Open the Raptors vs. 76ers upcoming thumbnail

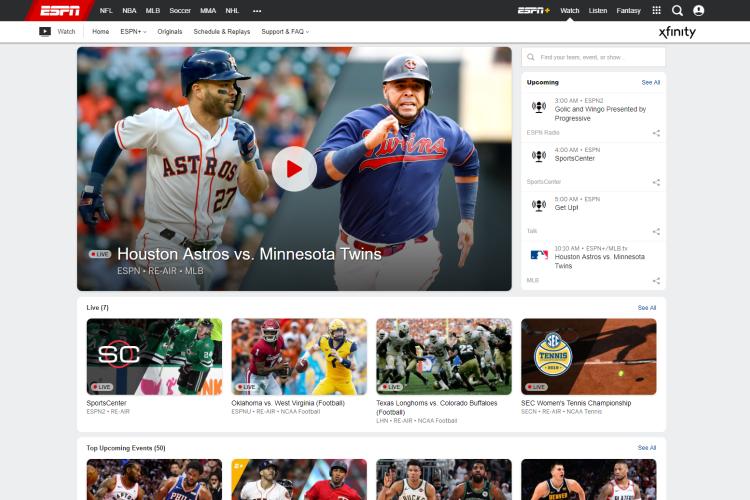pos(154,479)
